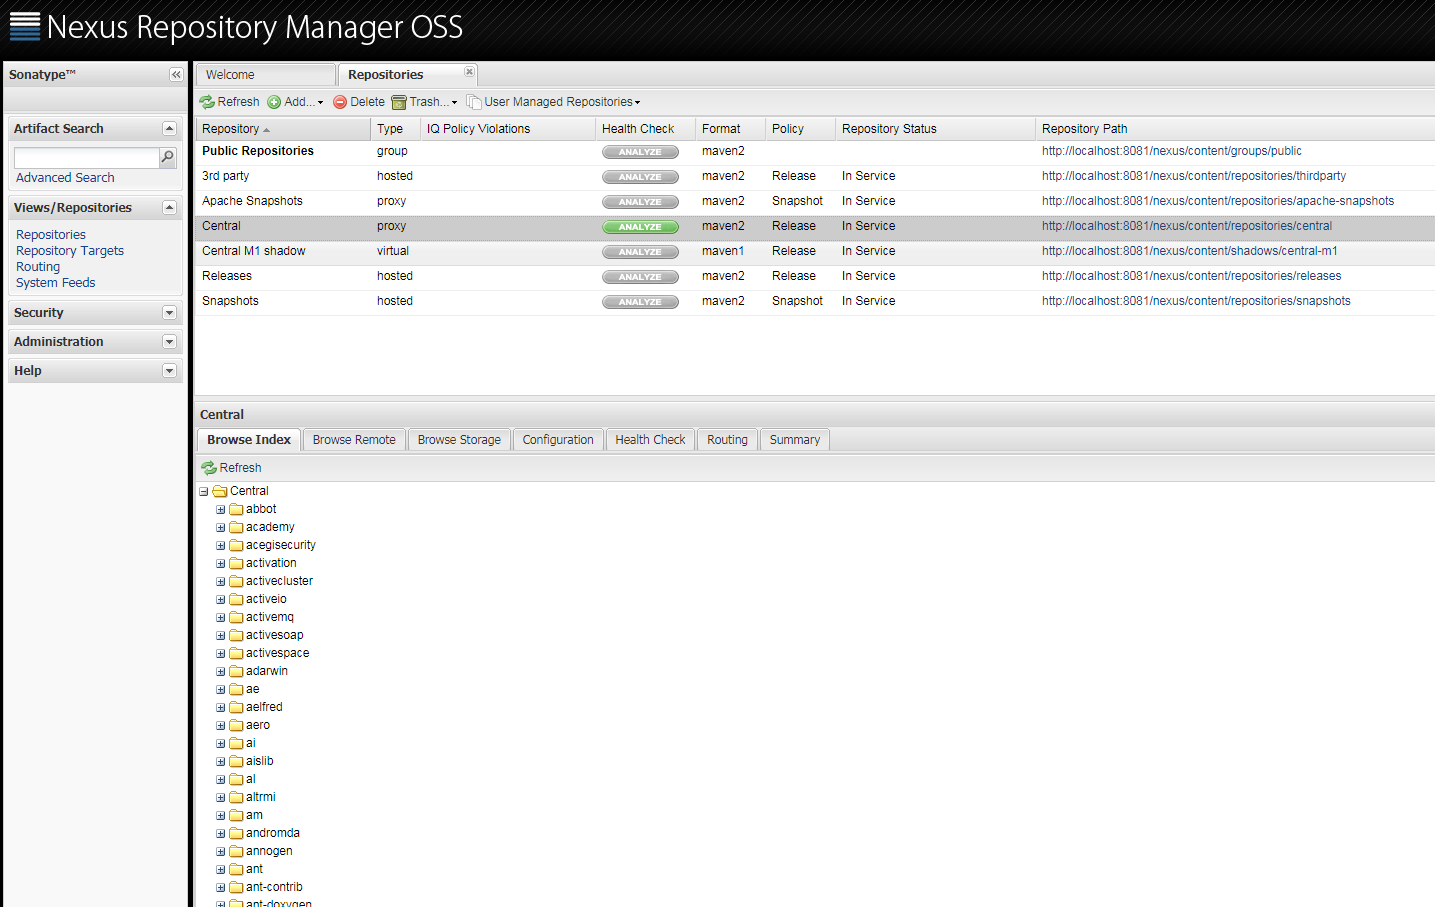Click ANALYZE for Releases repository
Screen dimensions: 1435x907
pyautogui.click(x=640, y=277)
